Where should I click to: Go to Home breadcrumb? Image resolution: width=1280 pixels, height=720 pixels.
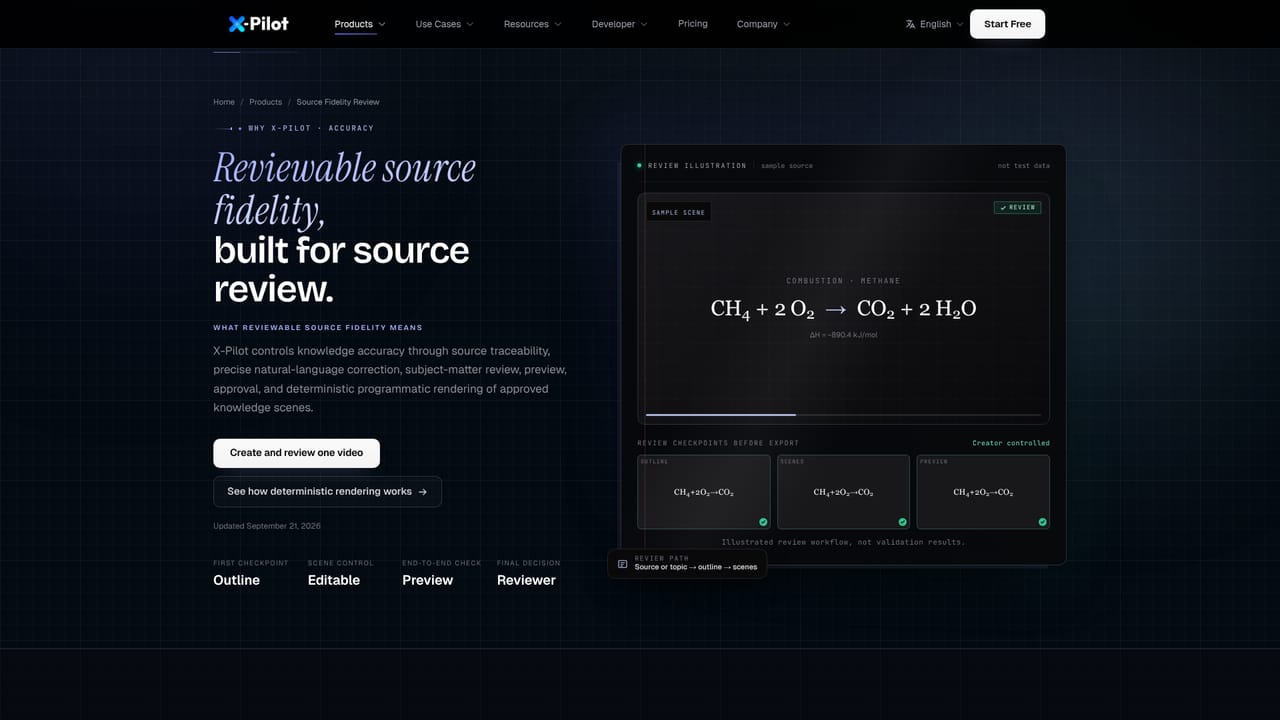coord(224,102)
